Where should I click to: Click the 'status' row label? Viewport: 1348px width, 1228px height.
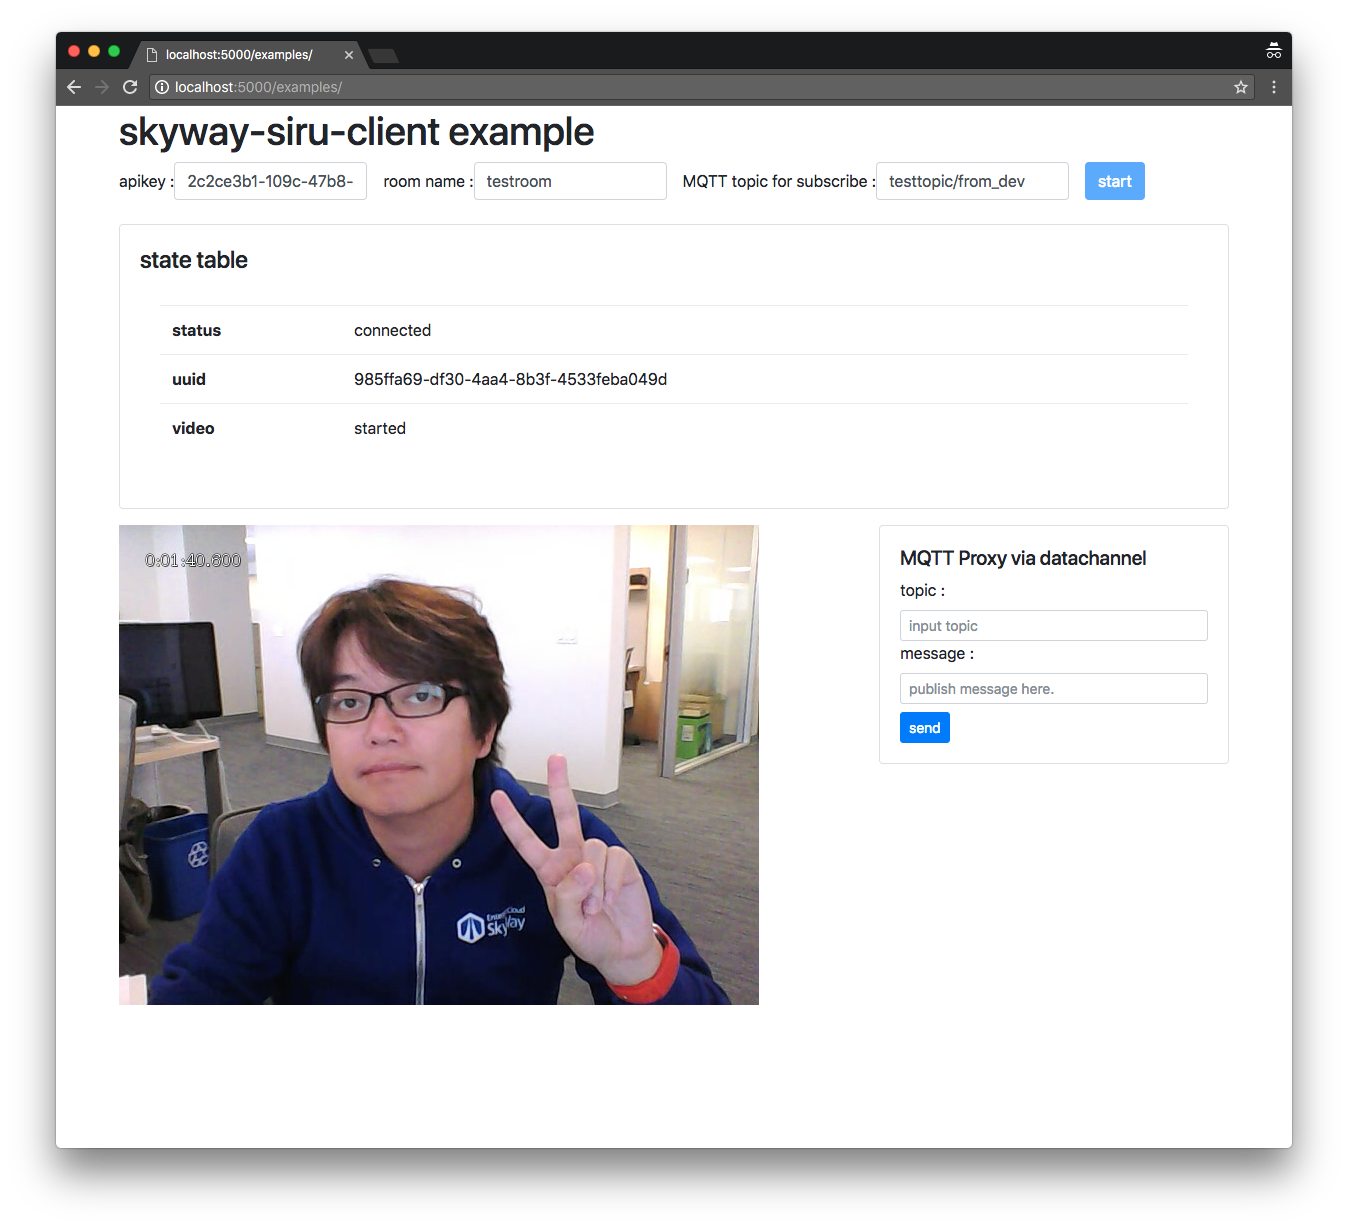[196, 330]
